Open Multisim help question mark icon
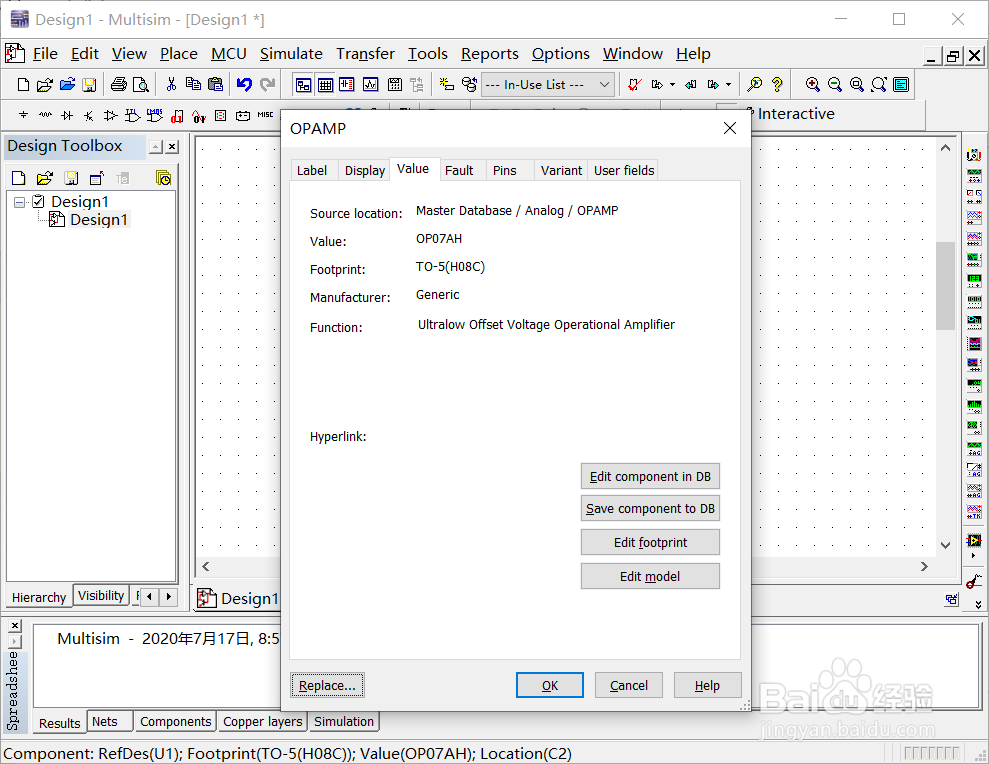This screenshot has height=764, width=989. (777, 85)
